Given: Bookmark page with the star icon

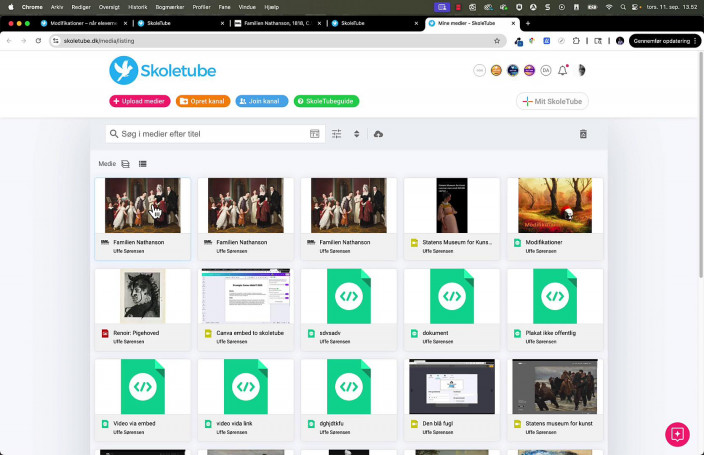Looking at the screenshot, I should (x=497, y=41).
